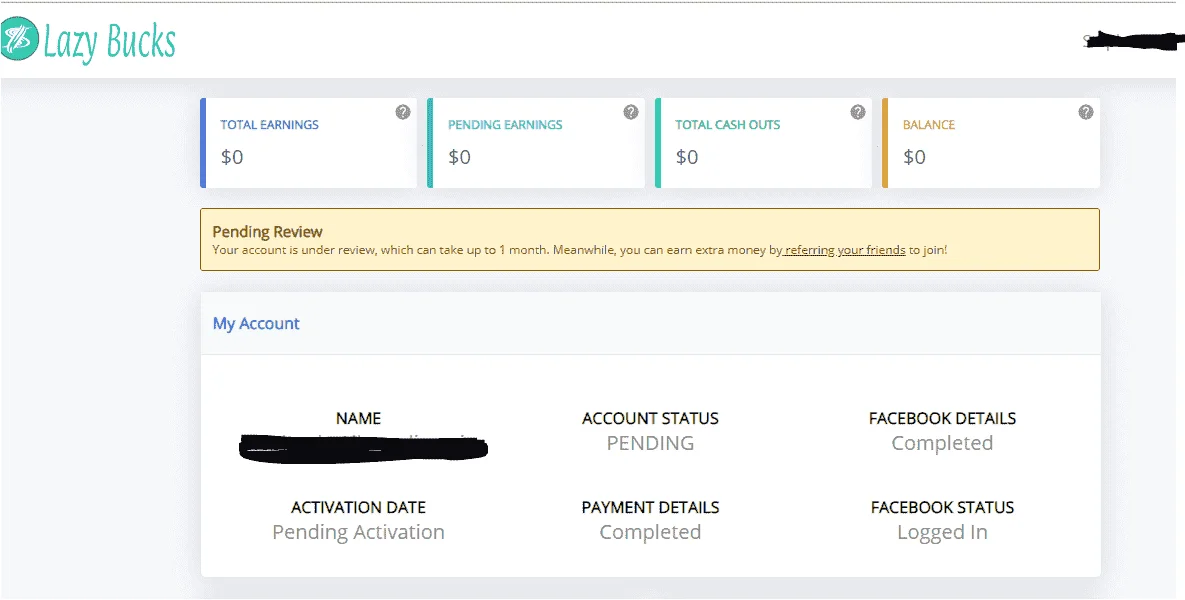Select the 'My Account' panel heading
1185x600 pixels.
coord(256,323)
